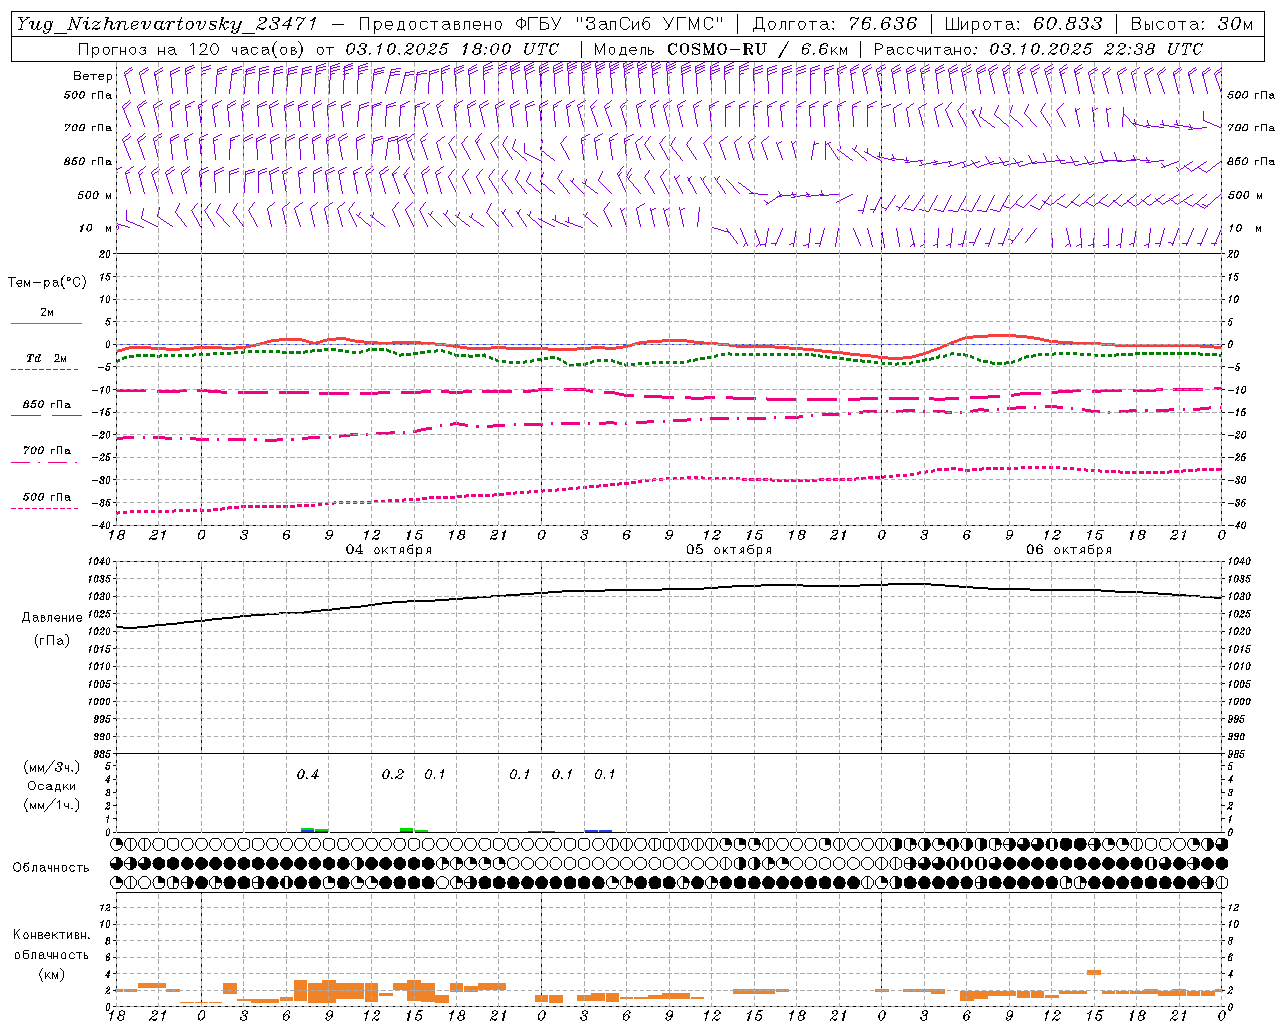Click the '06 октября' date label

(1069, 550)
